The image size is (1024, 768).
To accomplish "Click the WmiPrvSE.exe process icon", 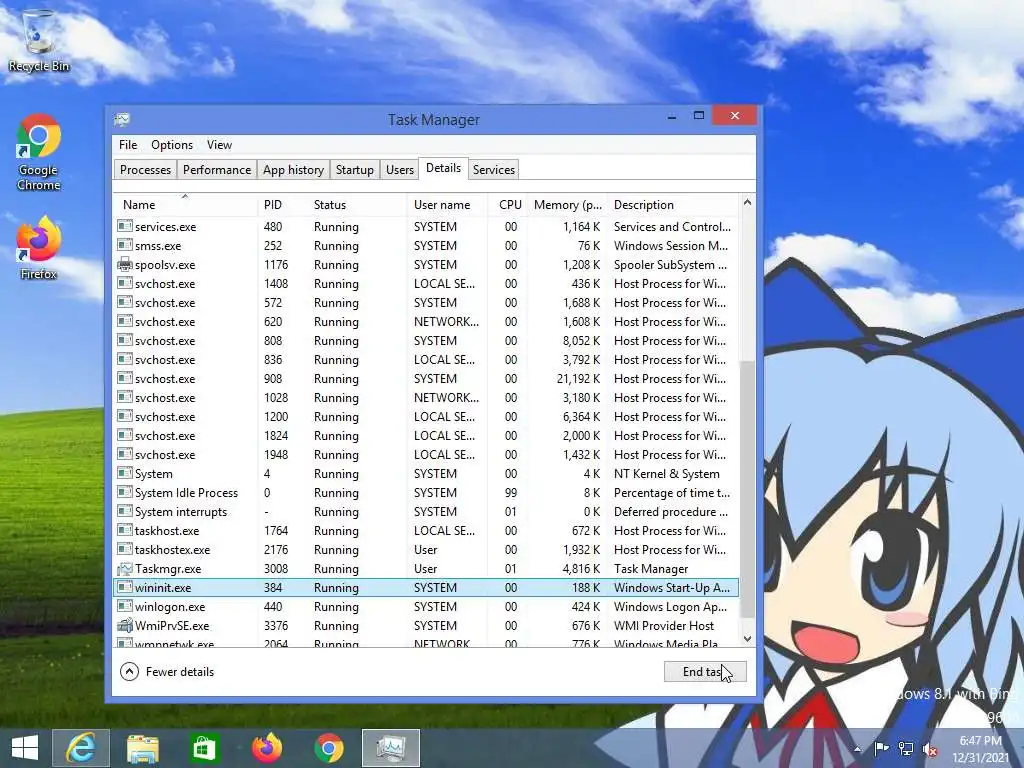I will [125, 626].
